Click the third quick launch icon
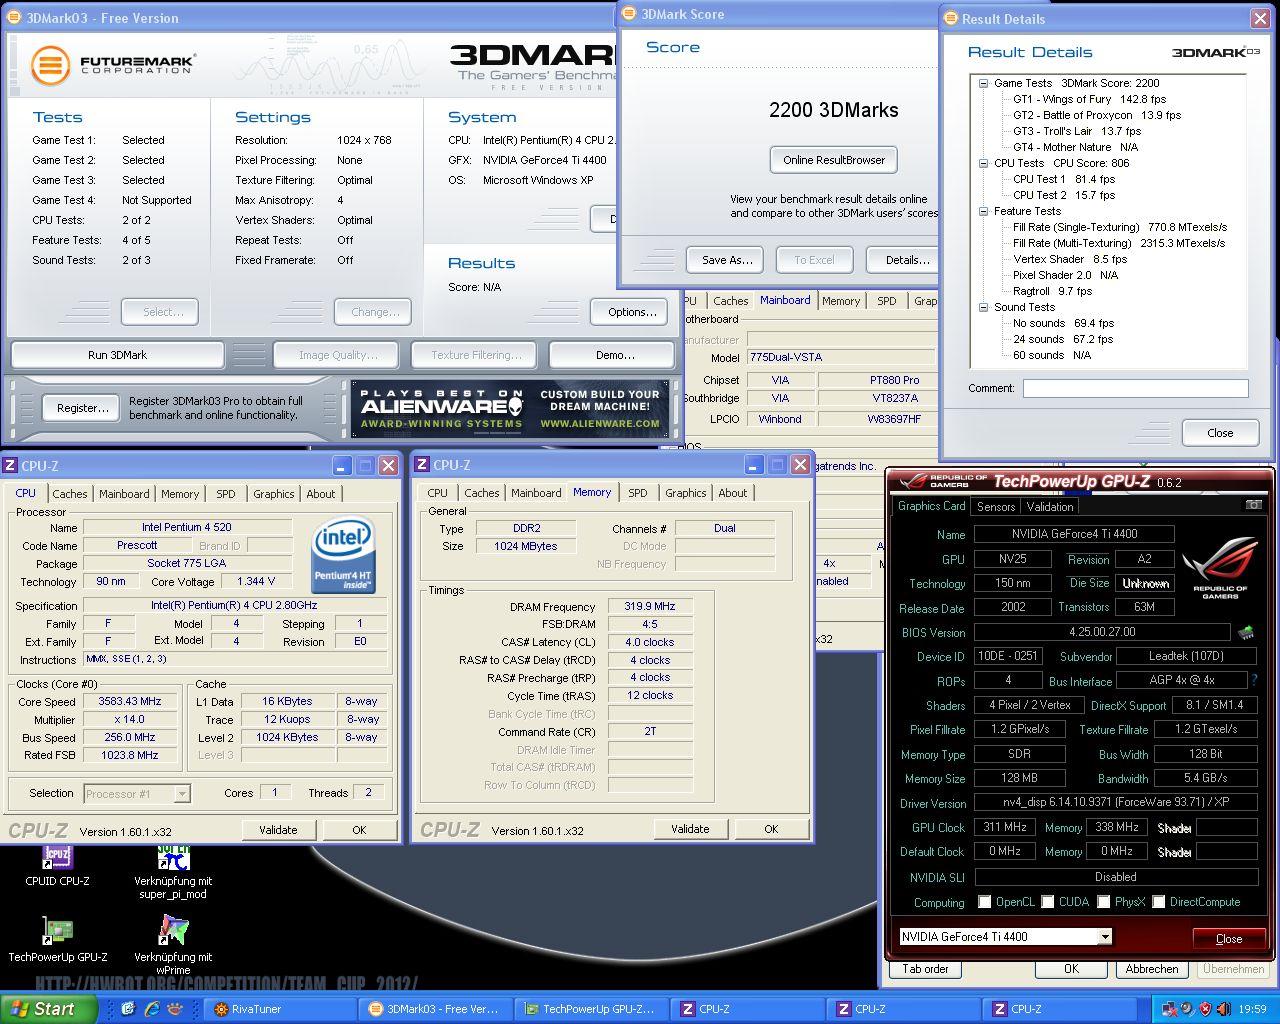Screen dimensions: 1280x1024 (x=175, y=1009)
